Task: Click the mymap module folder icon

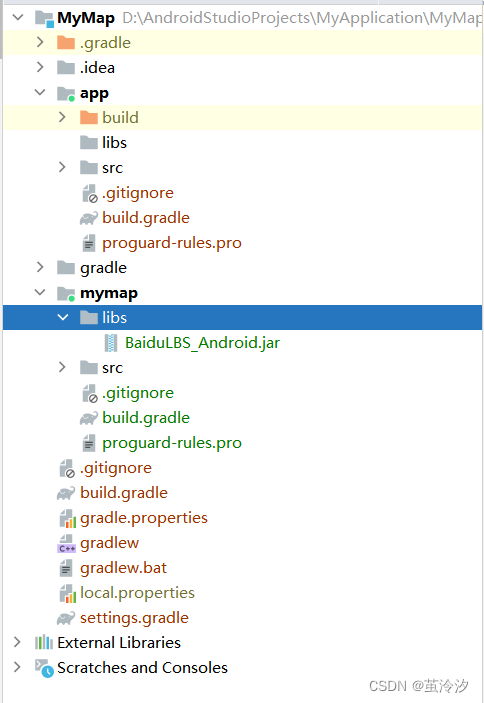Action: point(66,294)
